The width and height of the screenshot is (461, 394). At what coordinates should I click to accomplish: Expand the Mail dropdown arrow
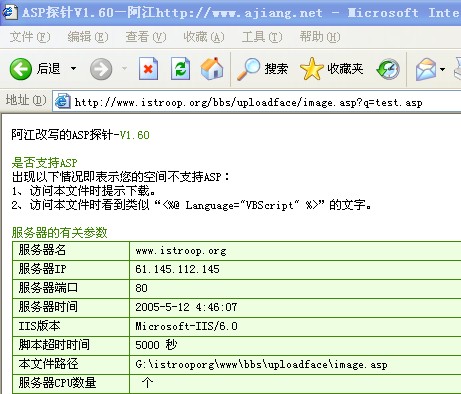(442, 69)
